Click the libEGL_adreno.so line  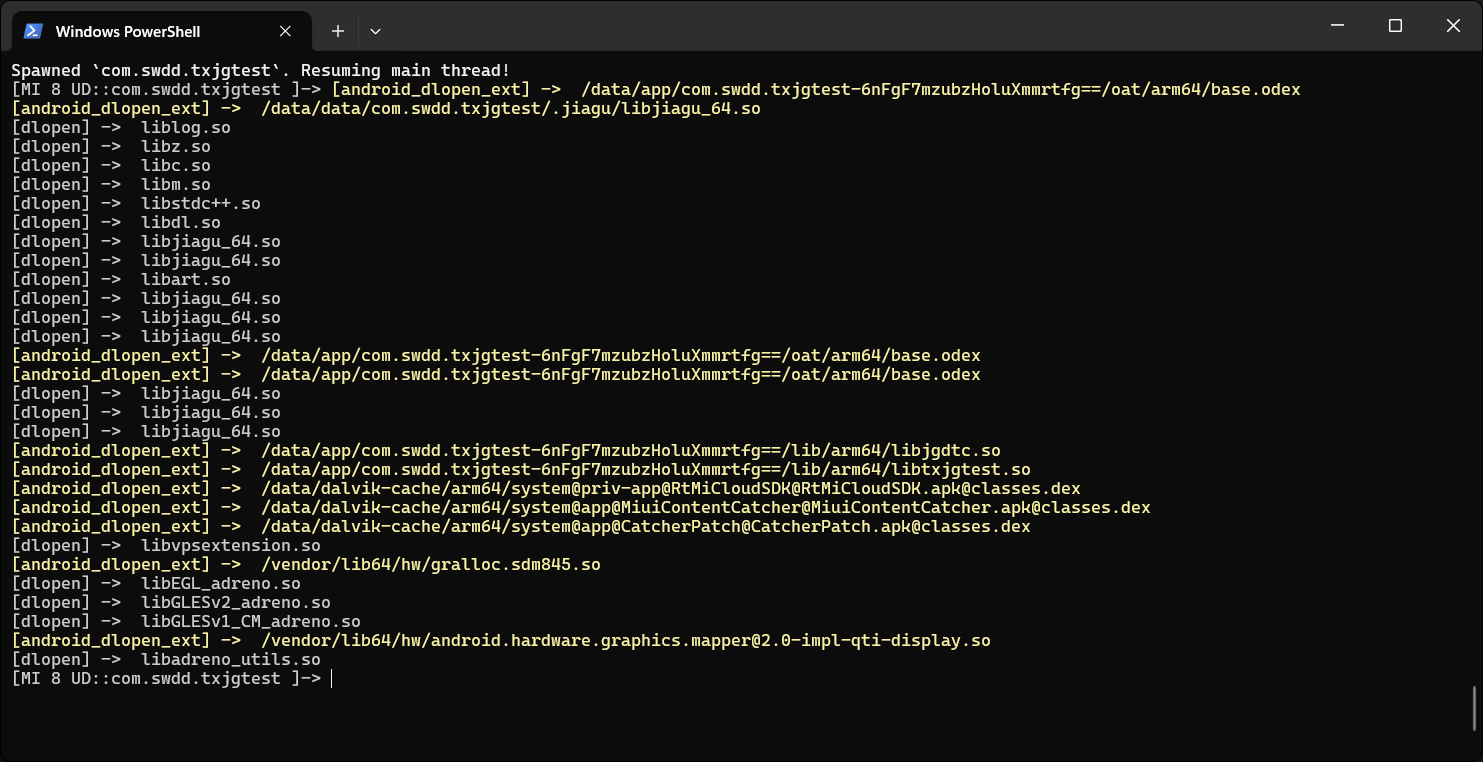pos(156,583)
